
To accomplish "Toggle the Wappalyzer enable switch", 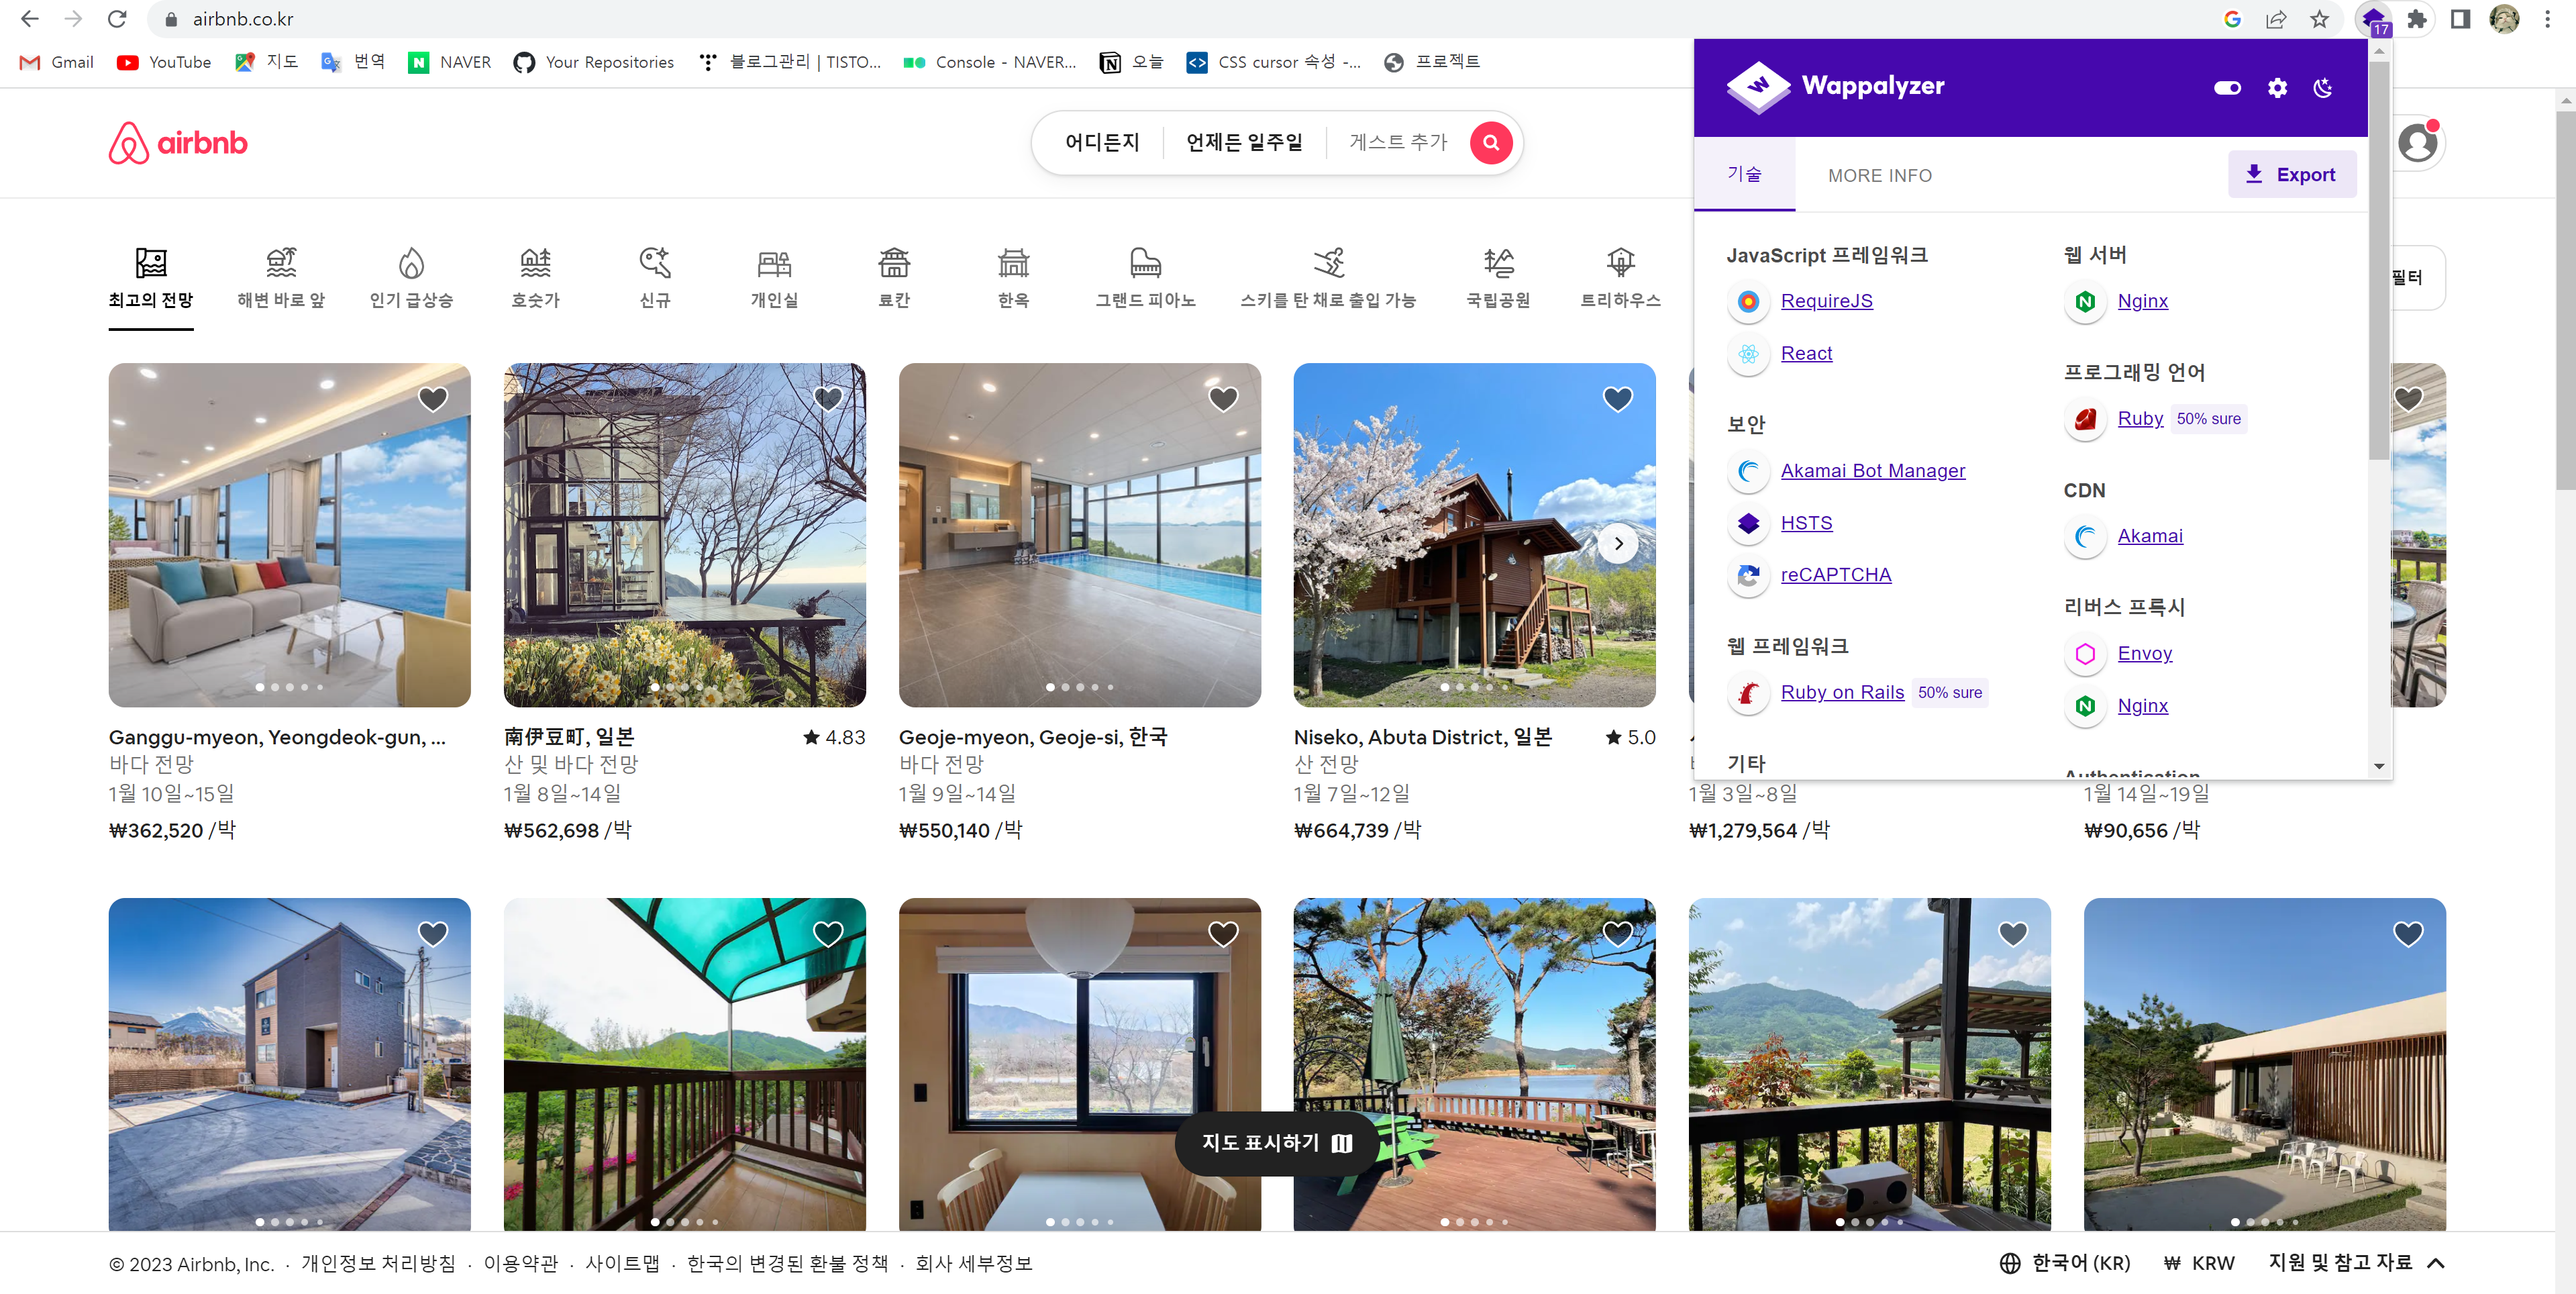I will pyautogui.click(x=2227, y=88).
